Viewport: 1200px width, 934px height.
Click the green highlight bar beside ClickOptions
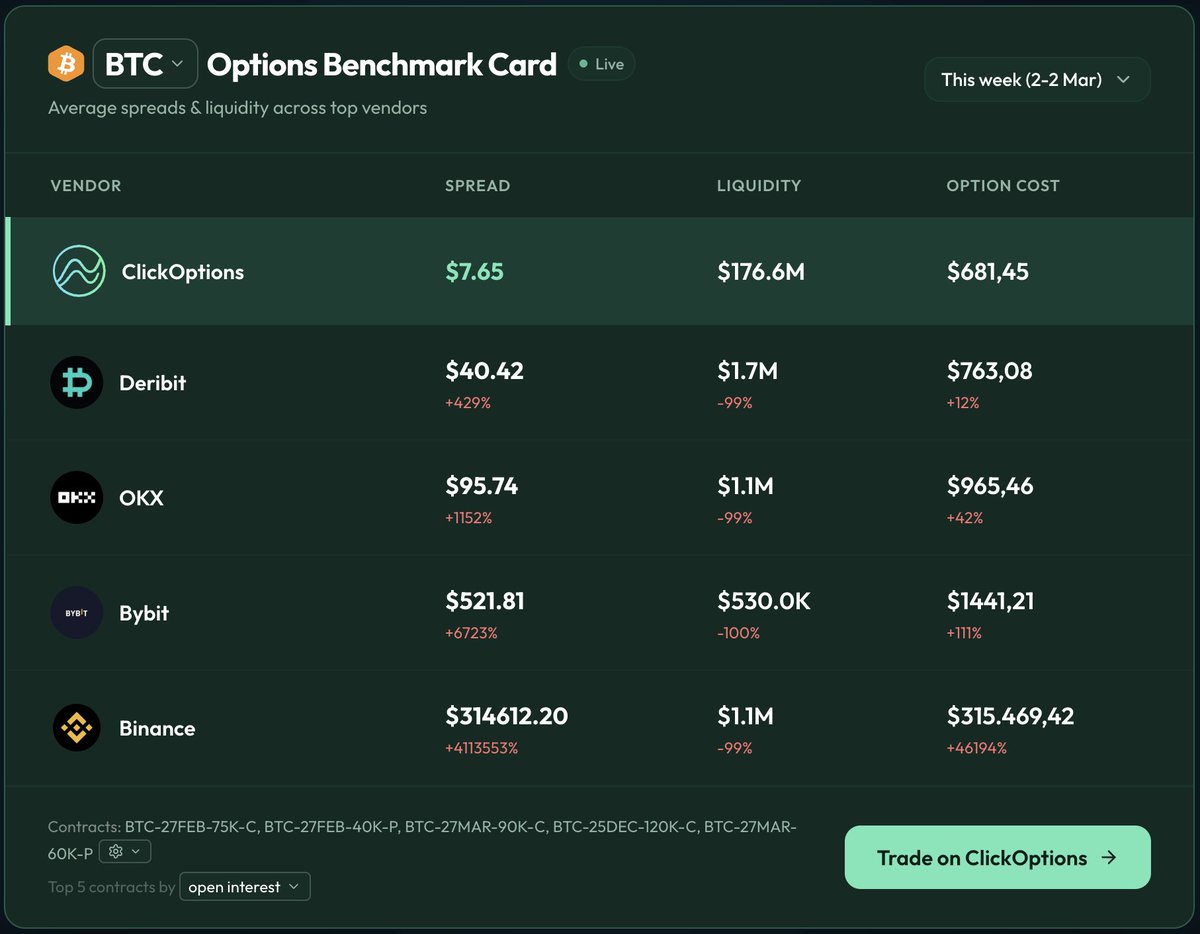coord(7,271)
